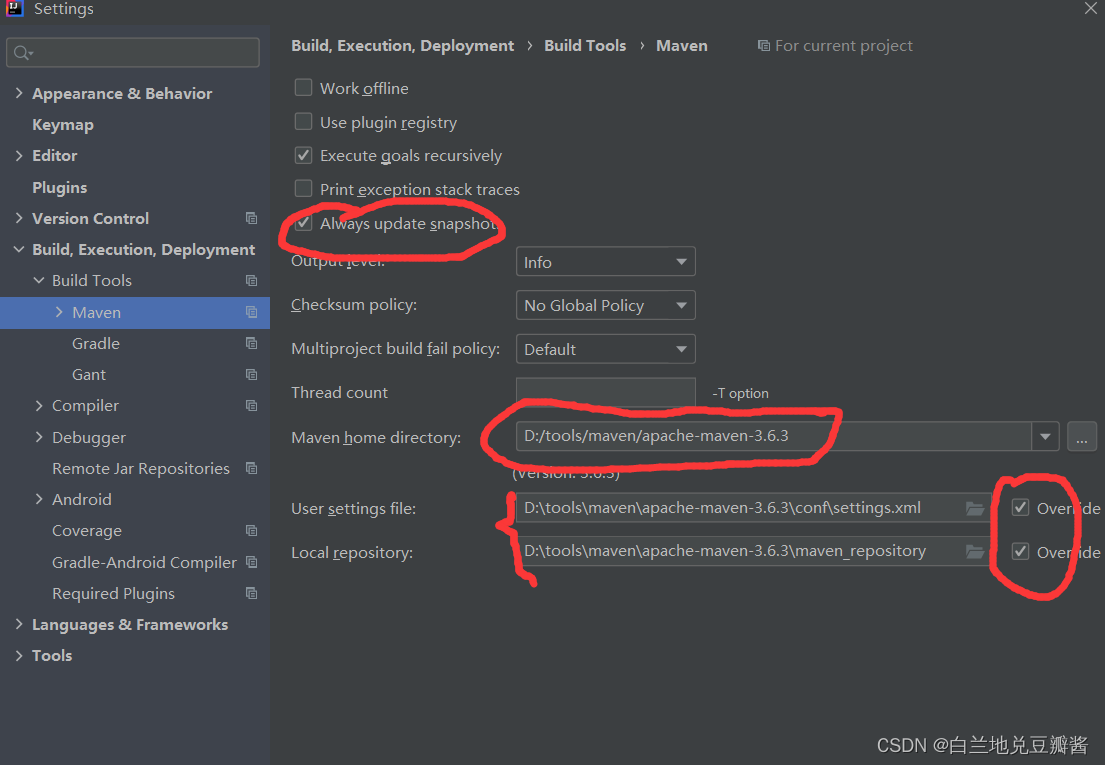Open Required Plugins settings
1105x765 pixels.
(x=113, y=593)
